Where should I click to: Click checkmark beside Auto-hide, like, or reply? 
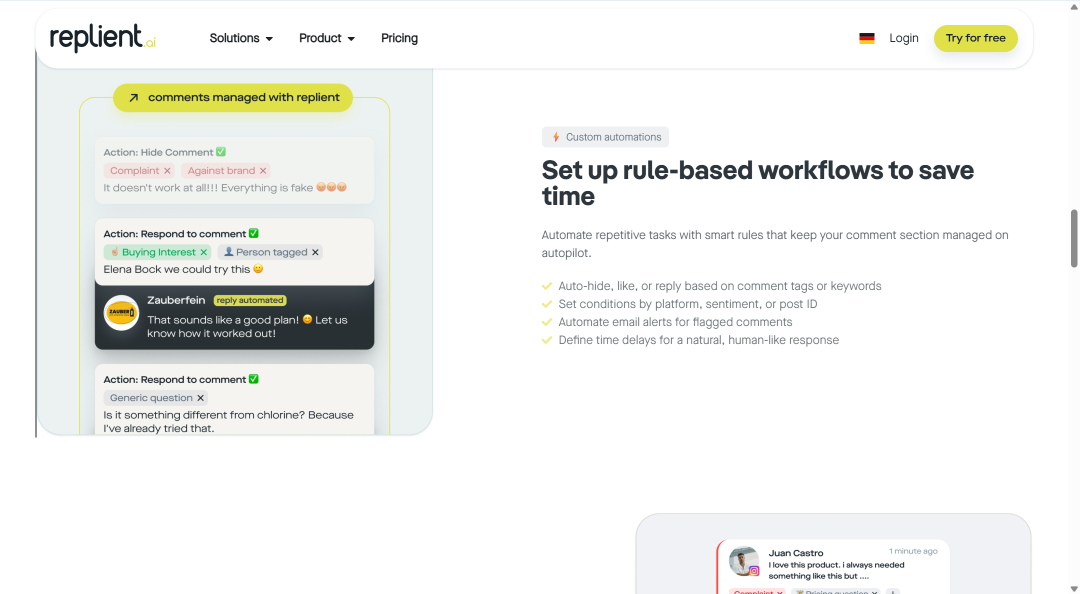click(x=547, y=286)
